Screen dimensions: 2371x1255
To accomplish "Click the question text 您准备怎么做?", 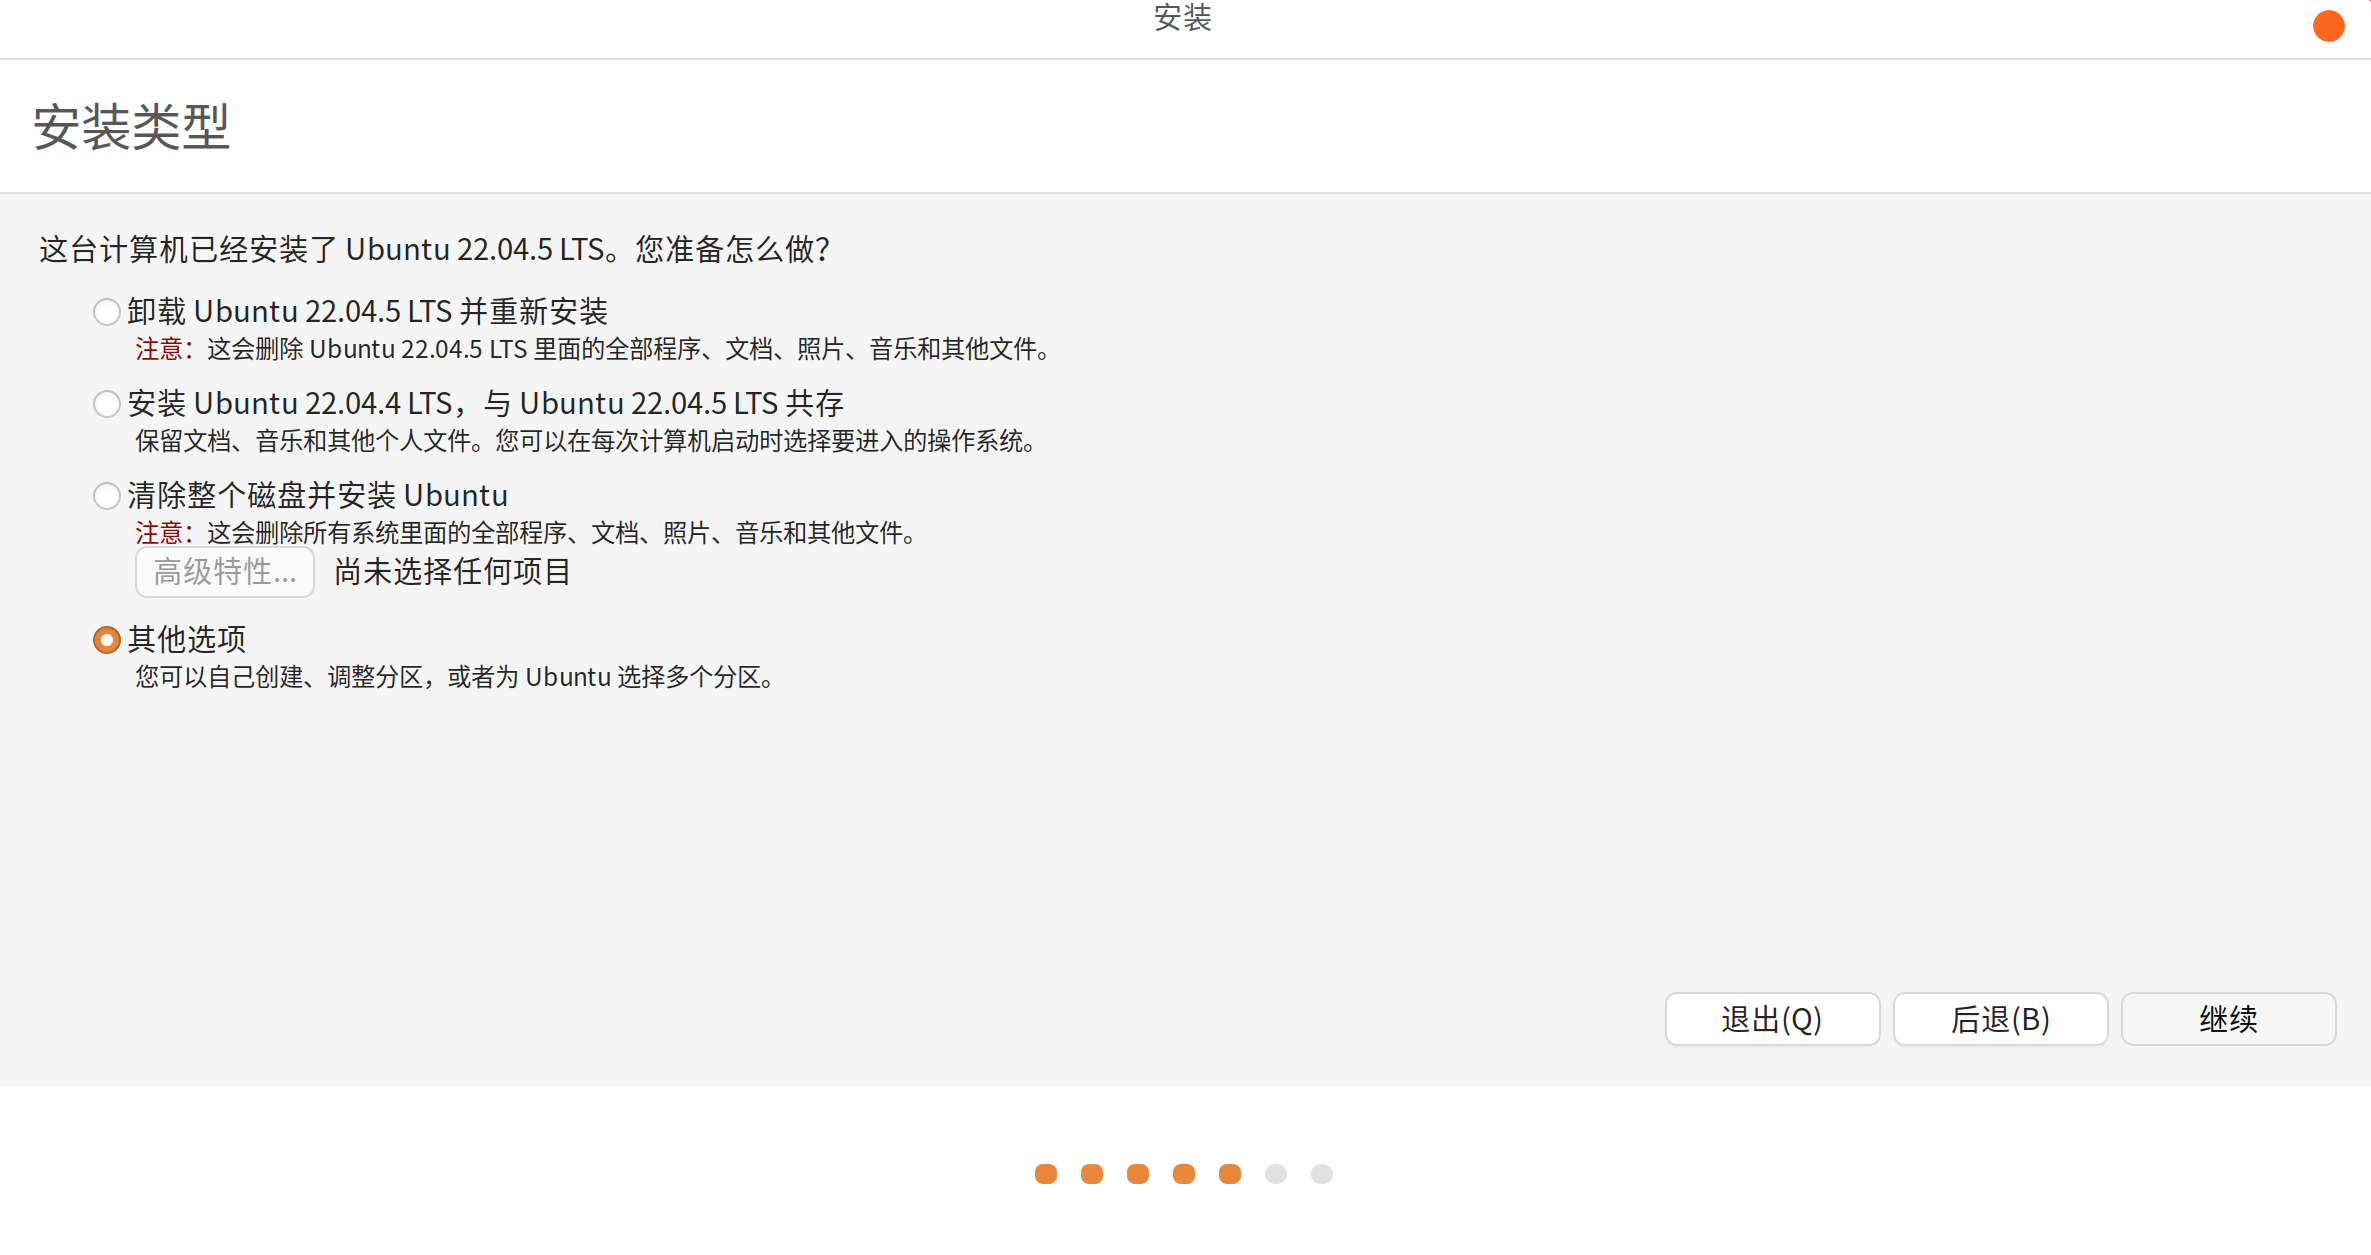I will coord(733,249).
